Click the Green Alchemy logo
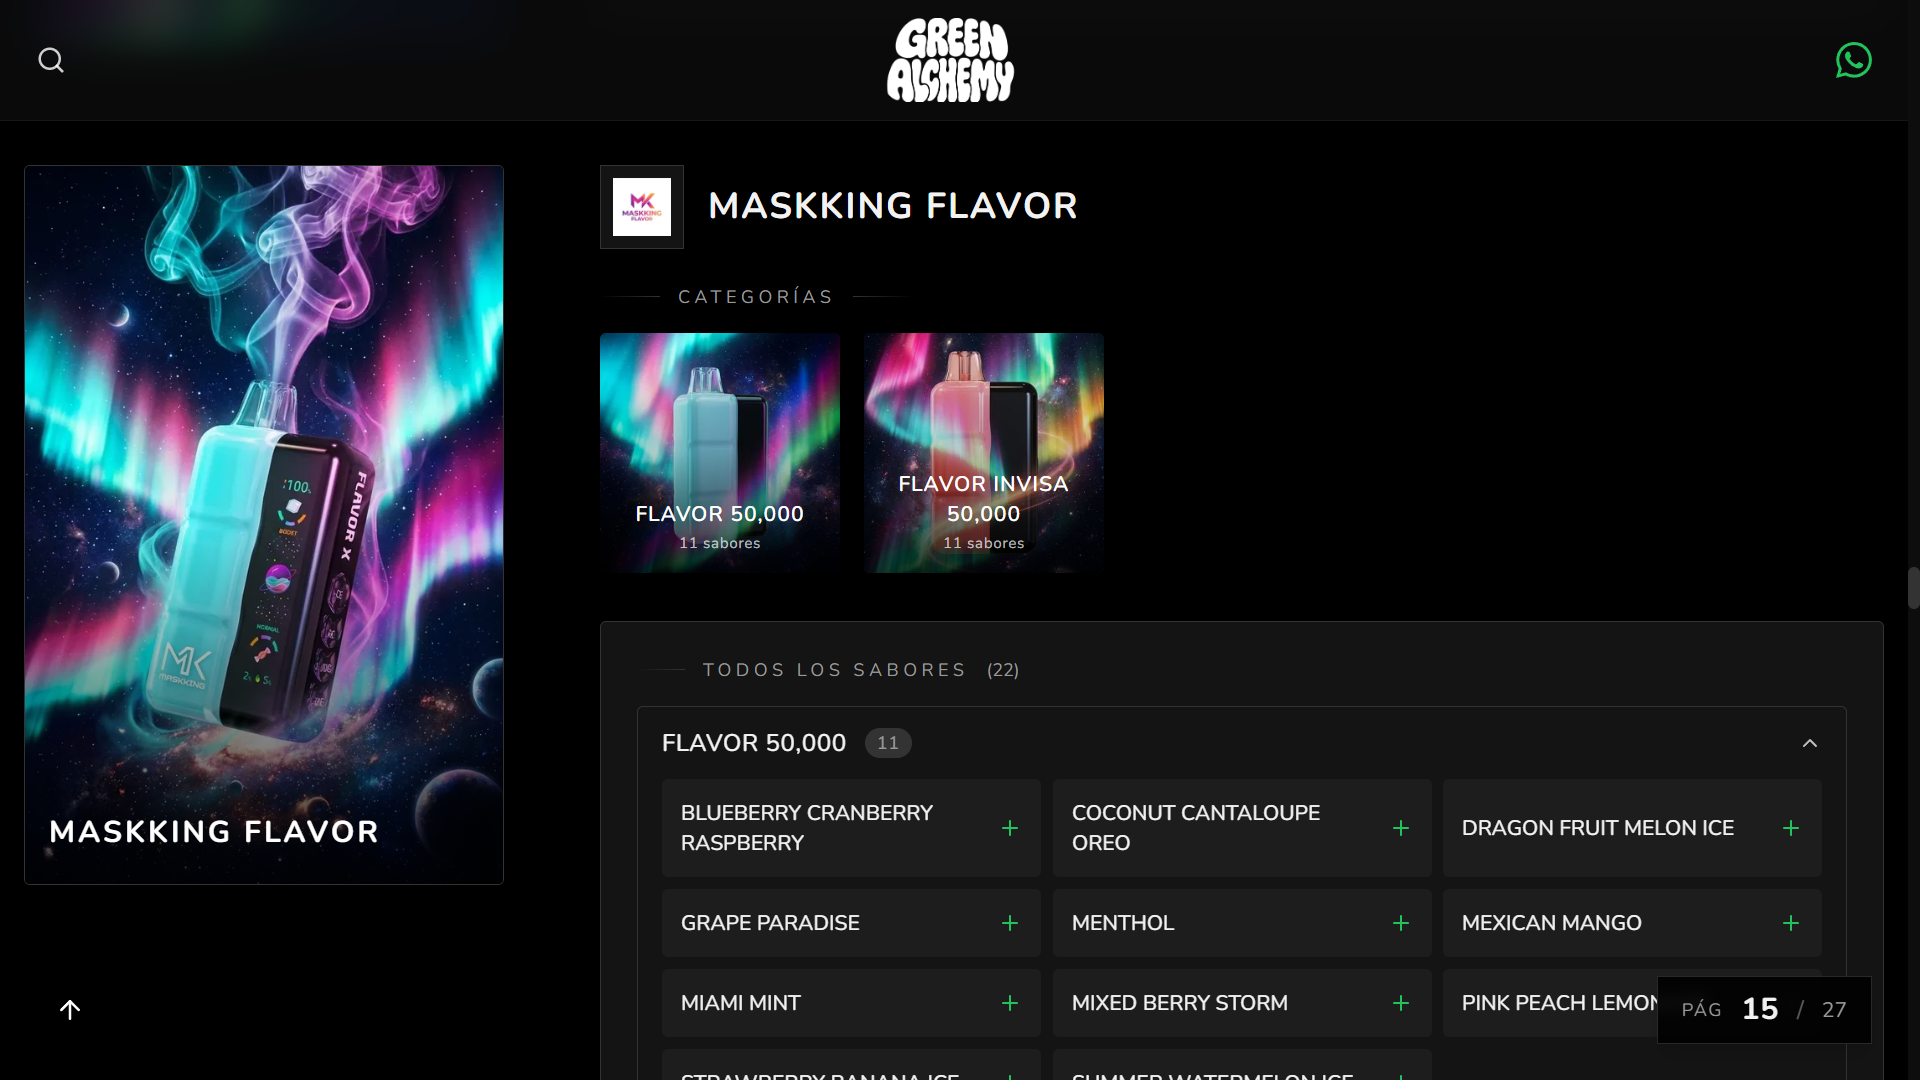This screenshot has height=1080, width=1920. 950,60
